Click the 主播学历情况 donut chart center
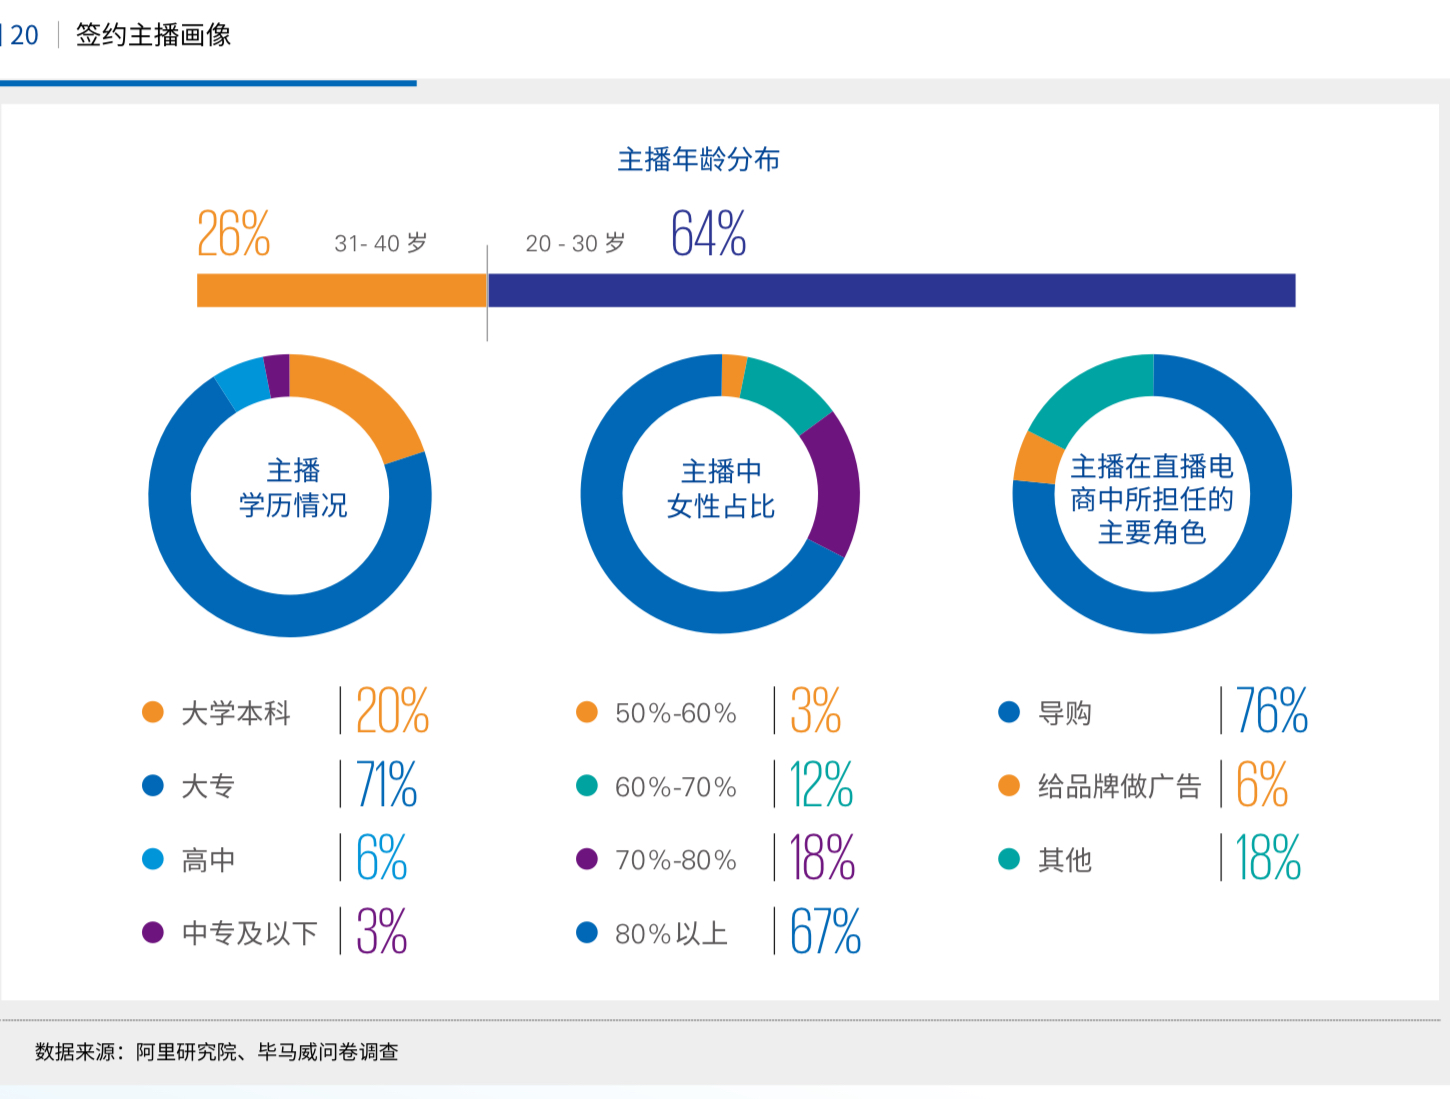 pyautogui.click(x=292, y=488)
